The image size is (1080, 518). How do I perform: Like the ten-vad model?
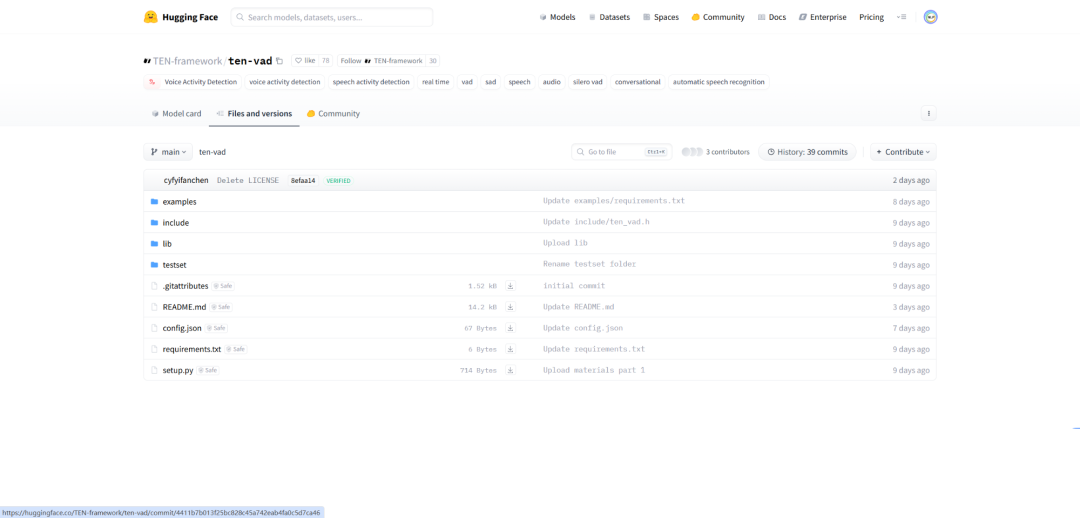[x=305, y=61]
